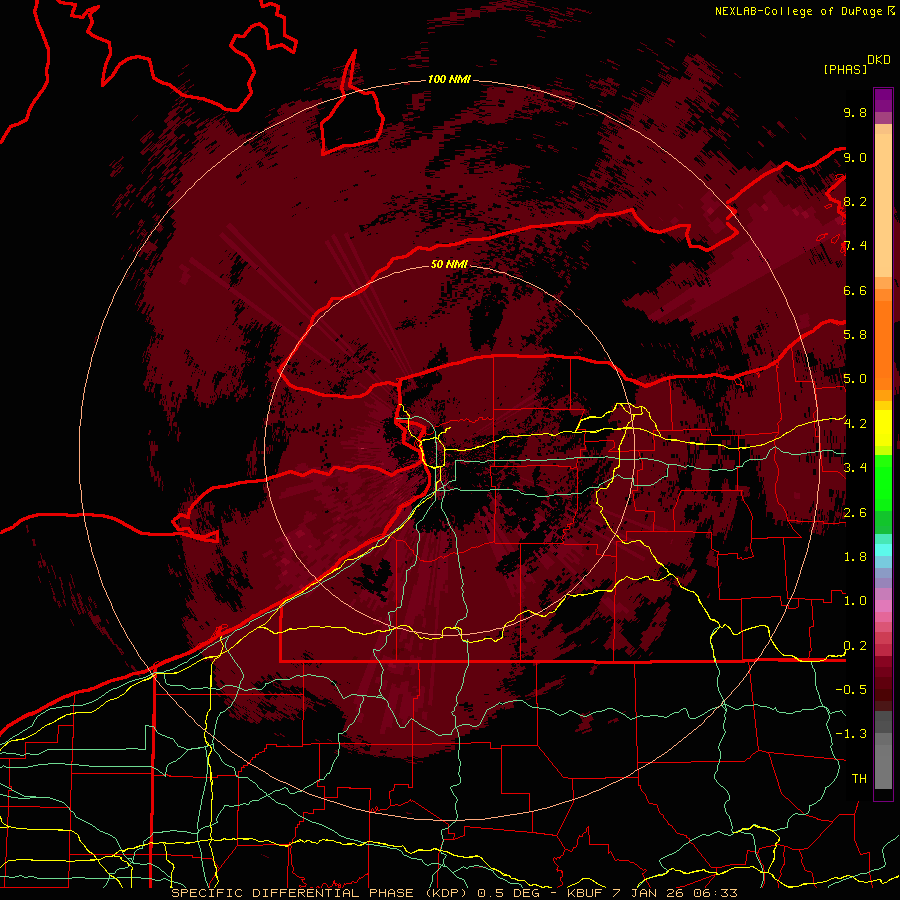Click the bright green band of the color scale
The image size is (900, 900).
(883, 482)
